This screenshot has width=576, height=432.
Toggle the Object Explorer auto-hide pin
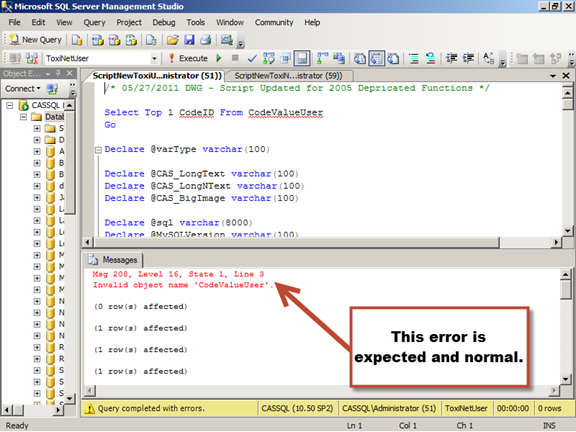[58, 73]
